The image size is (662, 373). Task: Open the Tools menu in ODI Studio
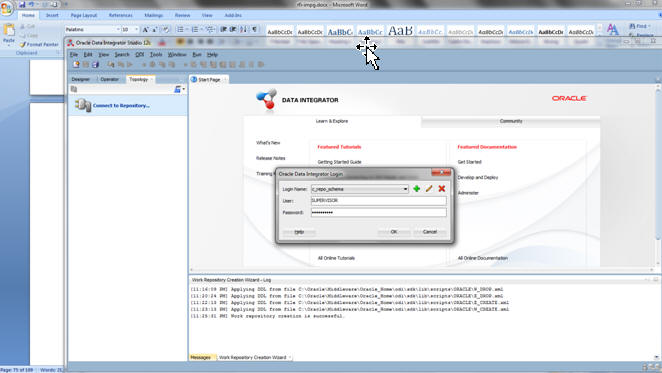click(x=156, y=54)
